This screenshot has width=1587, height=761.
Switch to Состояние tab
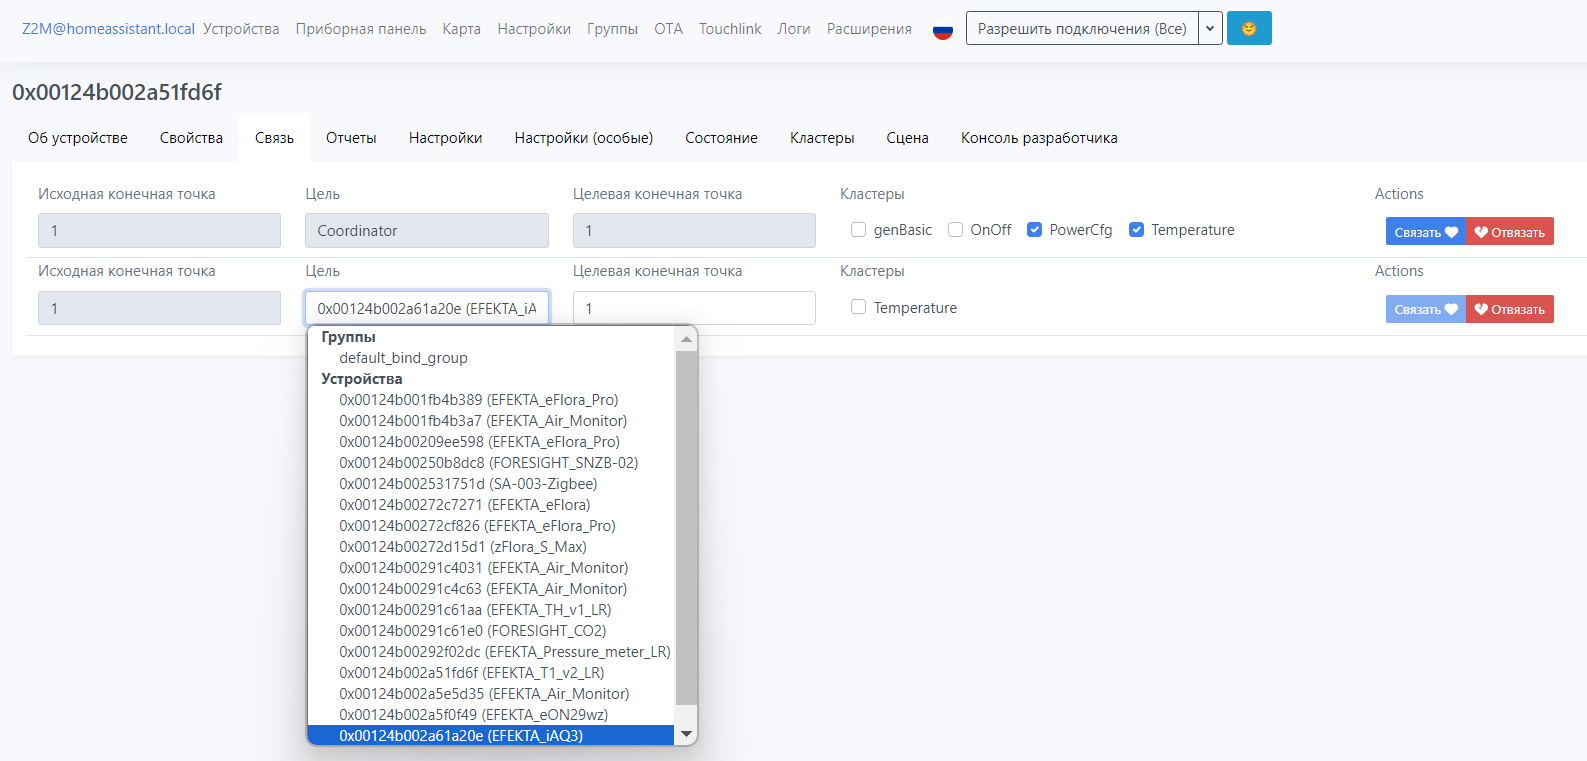(721, 138)
